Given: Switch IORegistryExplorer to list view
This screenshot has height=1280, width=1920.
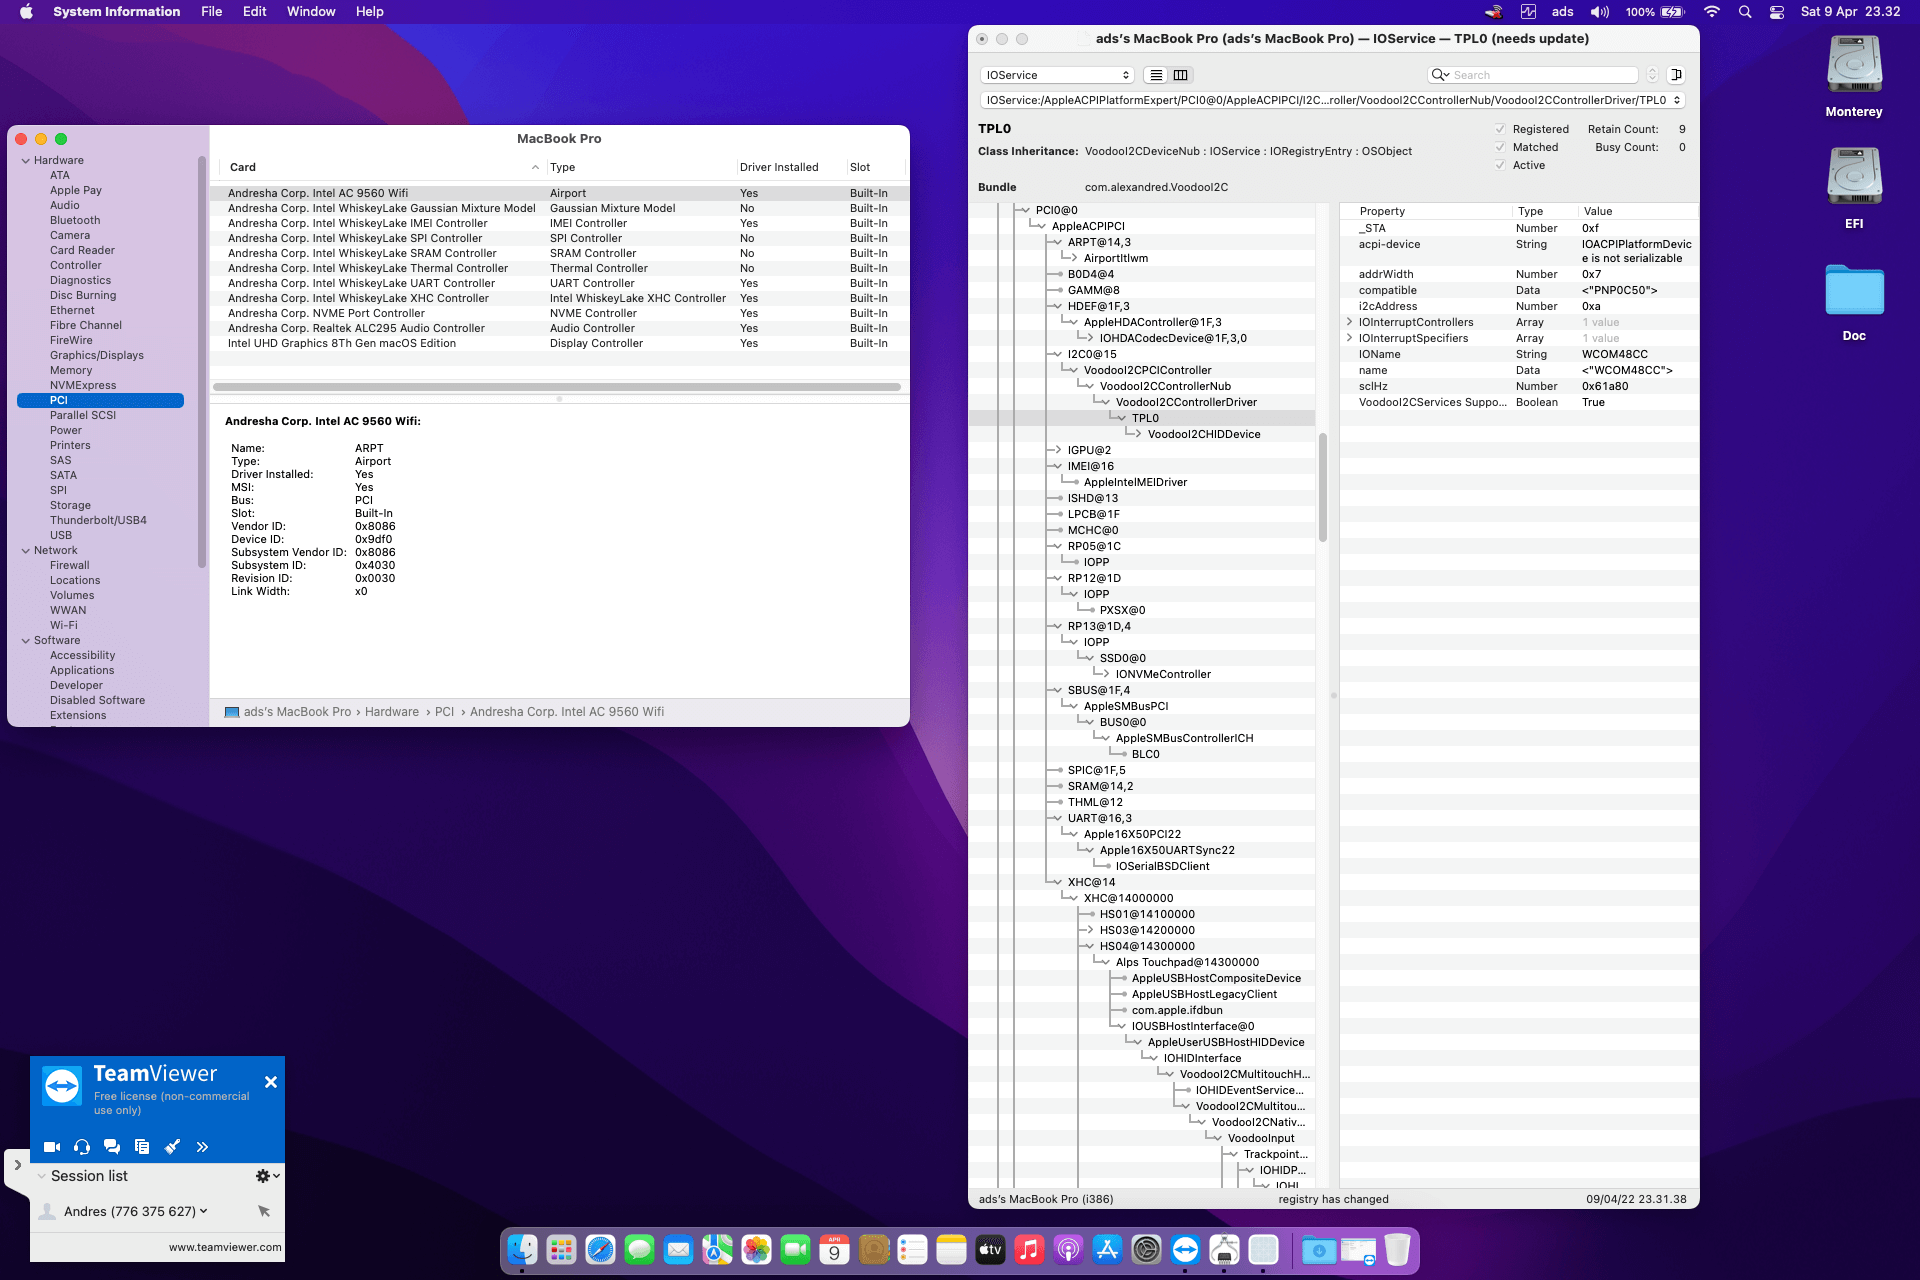Looking at the screenshot, I should point(1156,75).
